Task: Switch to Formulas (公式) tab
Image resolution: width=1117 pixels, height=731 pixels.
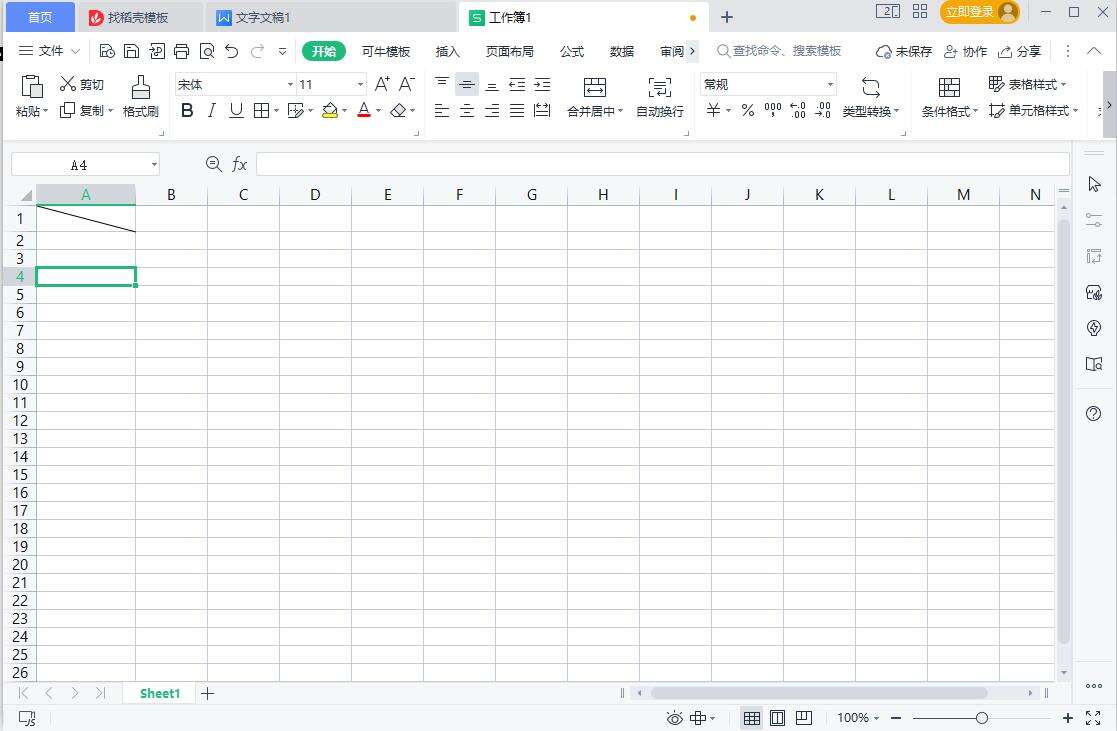Action: point(571,51)
